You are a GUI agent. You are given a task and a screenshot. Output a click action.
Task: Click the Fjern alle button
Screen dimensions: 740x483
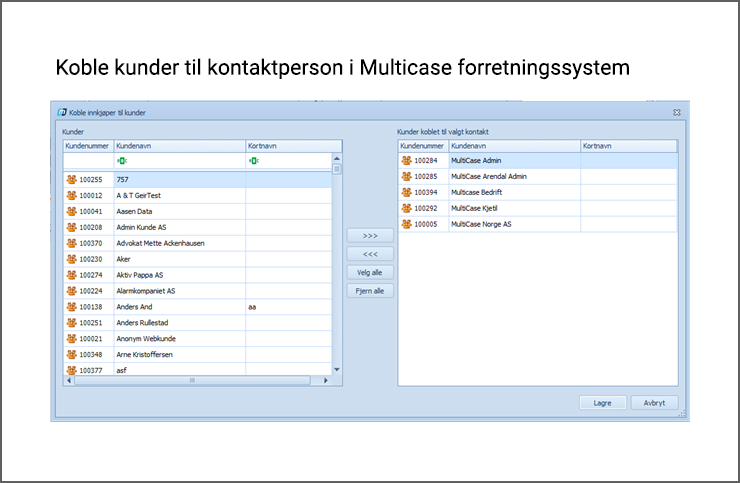point(370,291)
